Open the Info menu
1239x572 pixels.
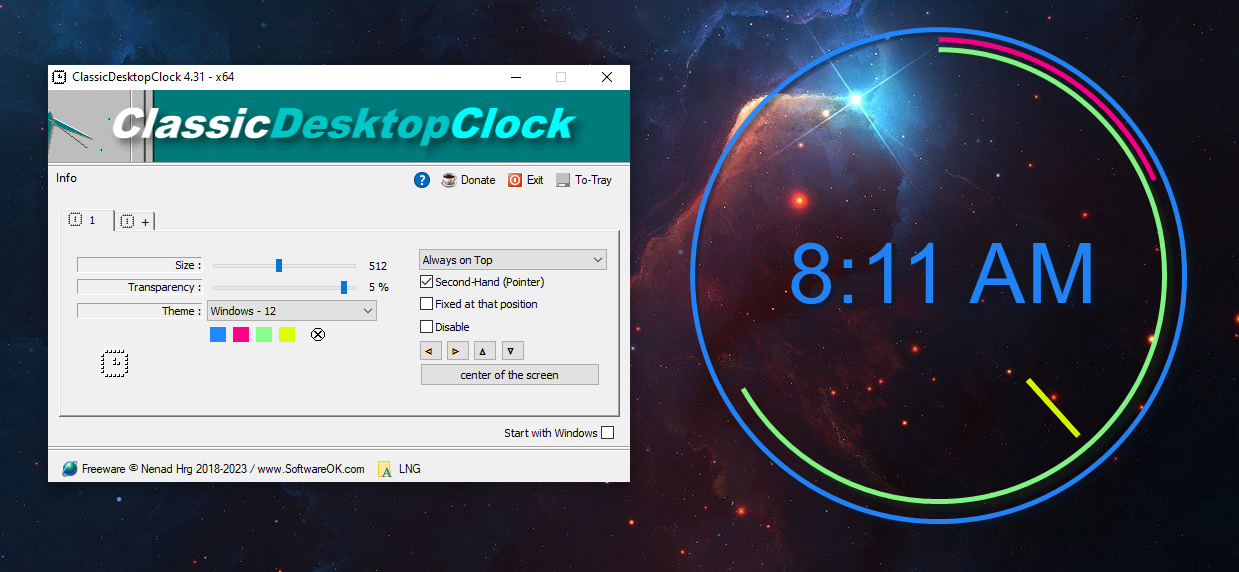point(66,178)
